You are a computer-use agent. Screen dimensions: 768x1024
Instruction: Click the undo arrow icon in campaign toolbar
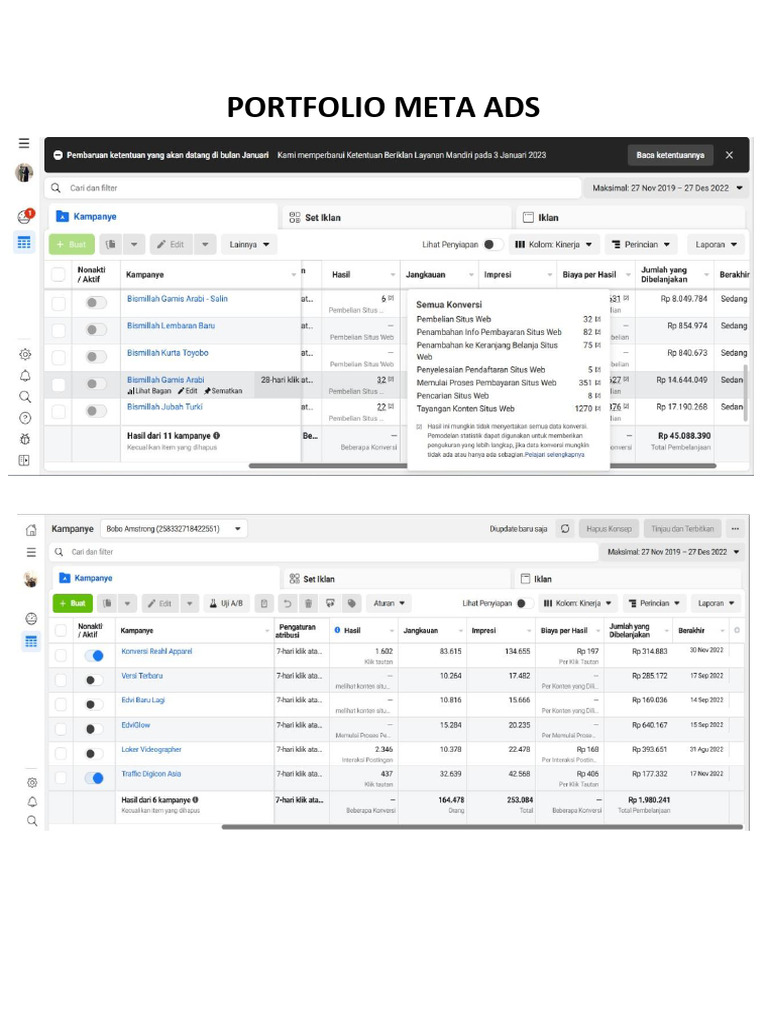coord(287,603)
